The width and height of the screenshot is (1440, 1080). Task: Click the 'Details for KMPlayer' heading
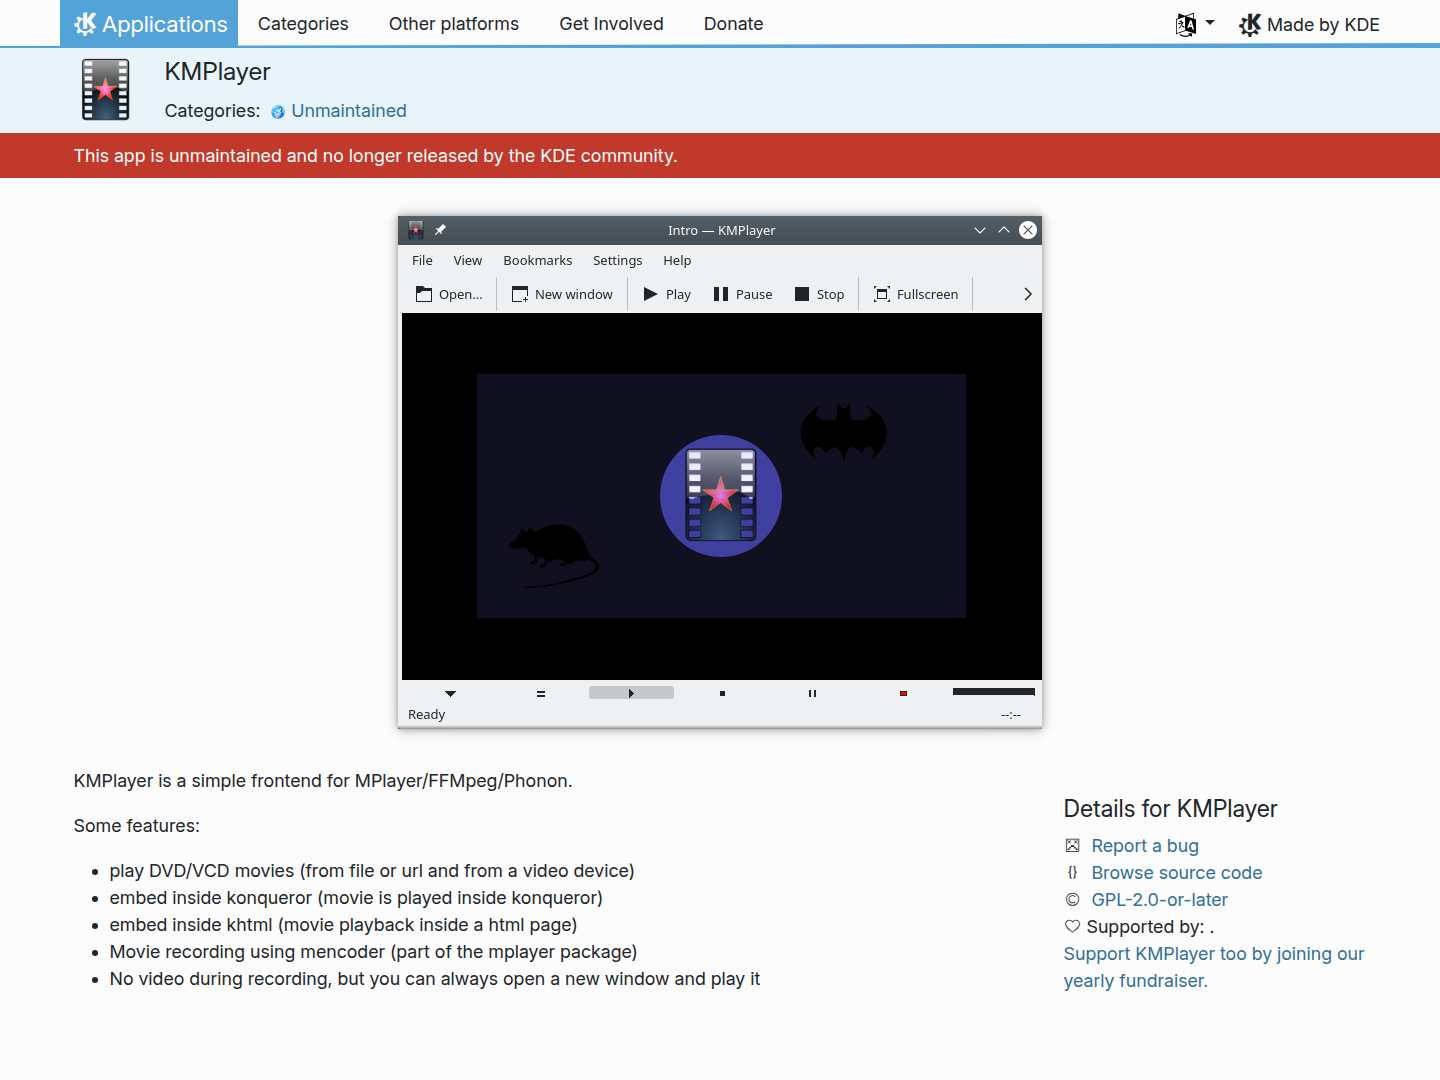[x=1170, y=809]
